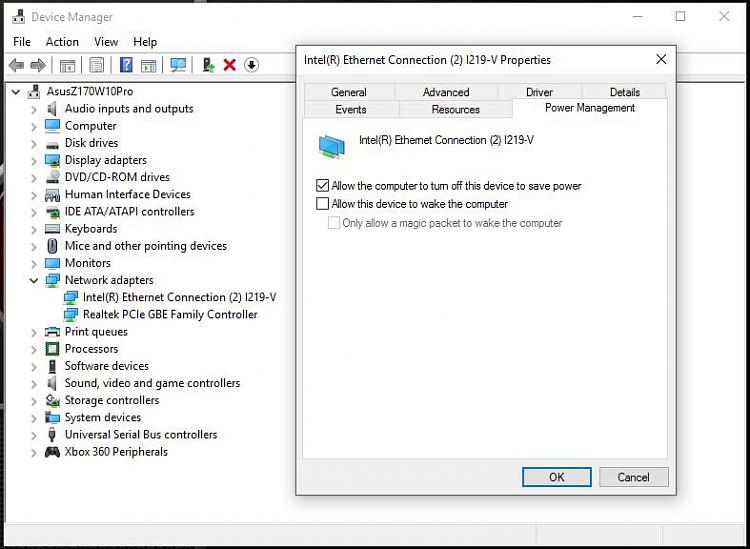
Task: Click the Storage controllers icon
Action: tap(52, 400)
